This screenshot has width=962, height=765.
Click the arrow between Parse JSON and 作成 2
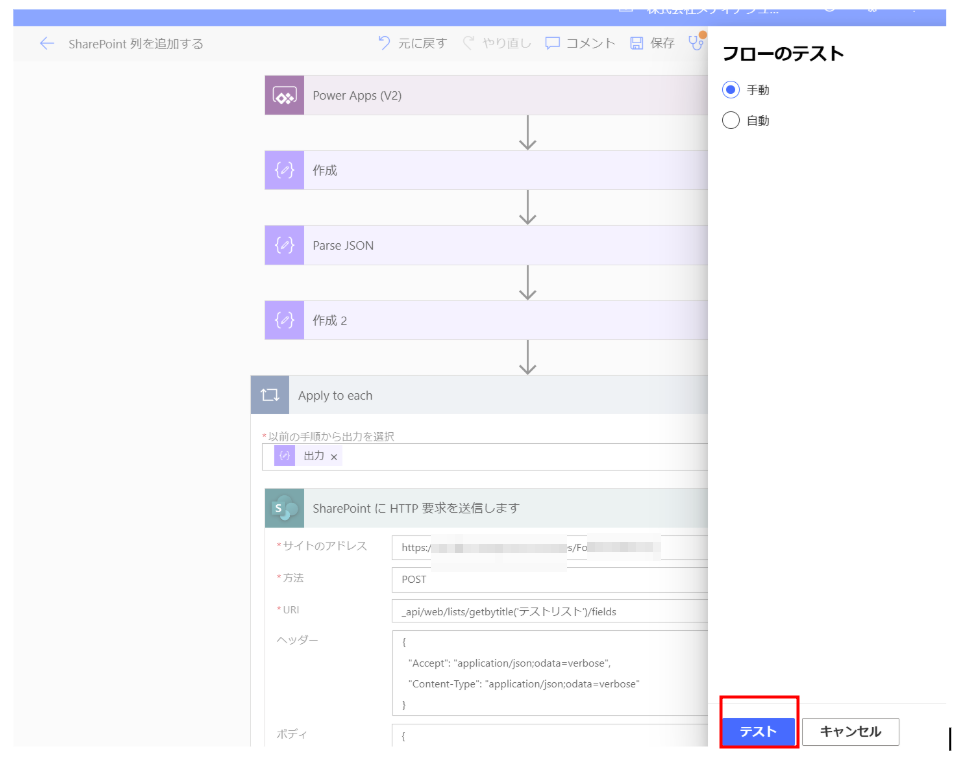(528, 282)
